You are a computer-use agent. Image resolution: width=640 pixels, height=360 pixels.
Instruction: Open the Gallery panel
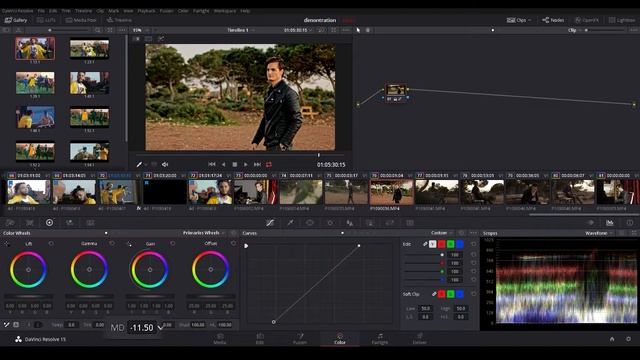tap(16, 20)
